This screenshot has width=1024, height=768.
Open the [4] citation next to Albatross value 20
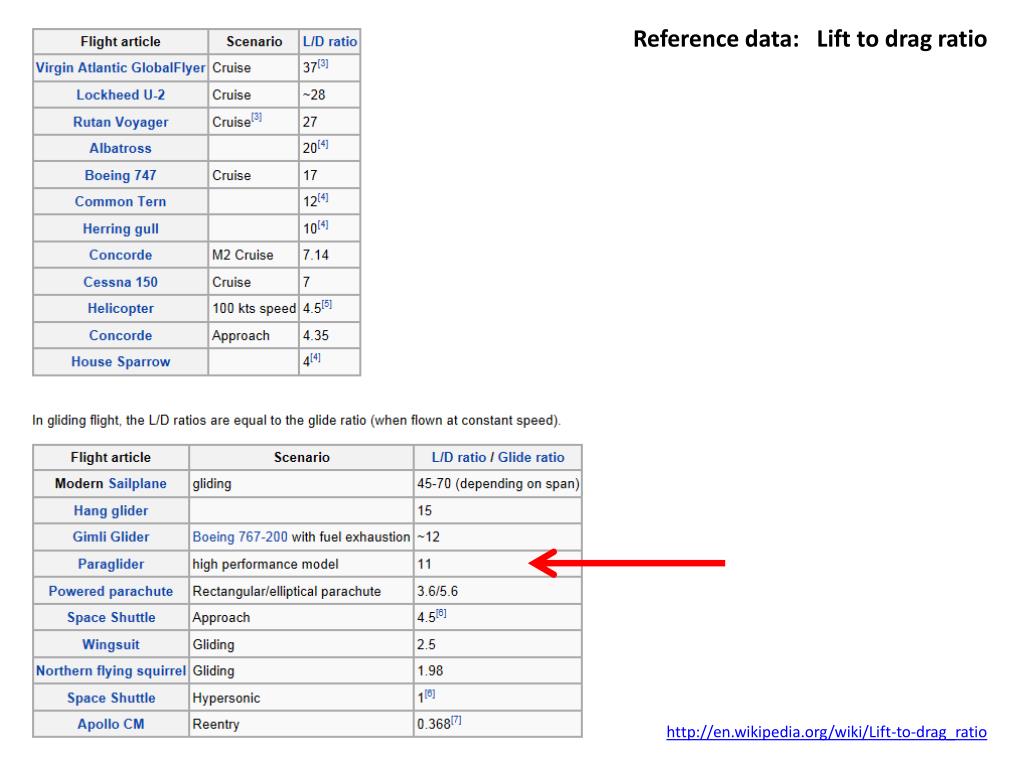pos(323,144)
